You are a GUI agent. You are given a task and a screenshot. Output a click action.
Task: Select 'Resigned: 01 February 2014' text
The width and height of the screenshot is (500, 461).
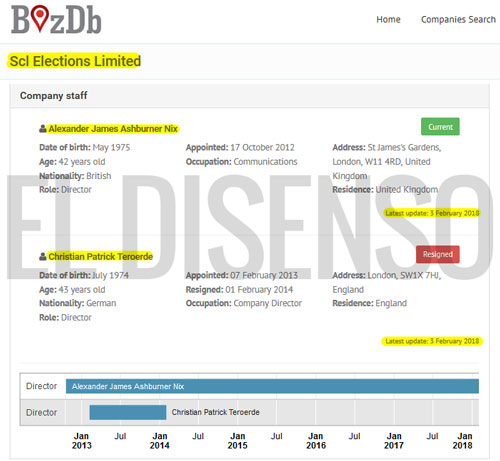pos(239,290)
